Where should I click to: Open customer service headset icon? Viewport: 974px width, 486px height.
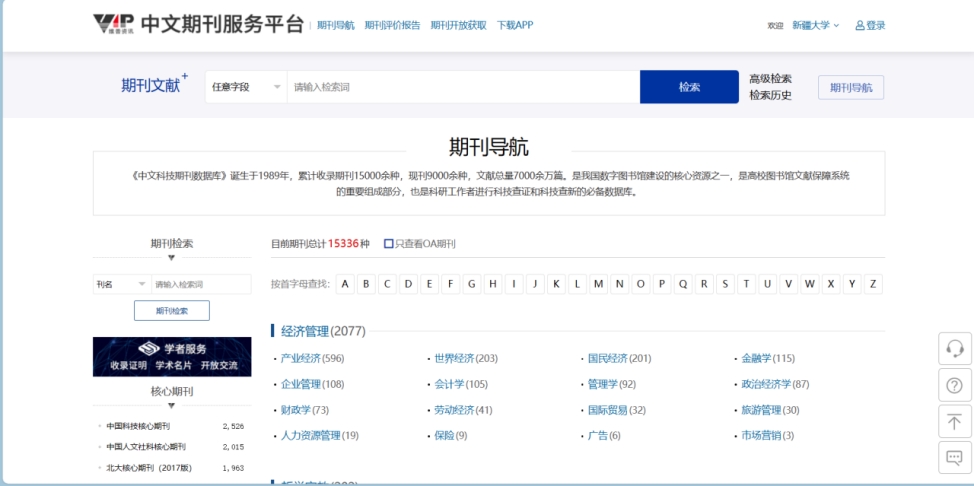[x=955, y=349]
